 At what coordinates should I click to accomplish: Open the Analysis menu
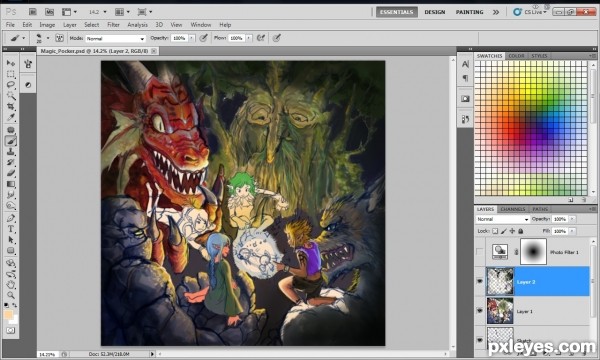pyautogui.click(x=137, y=24)
